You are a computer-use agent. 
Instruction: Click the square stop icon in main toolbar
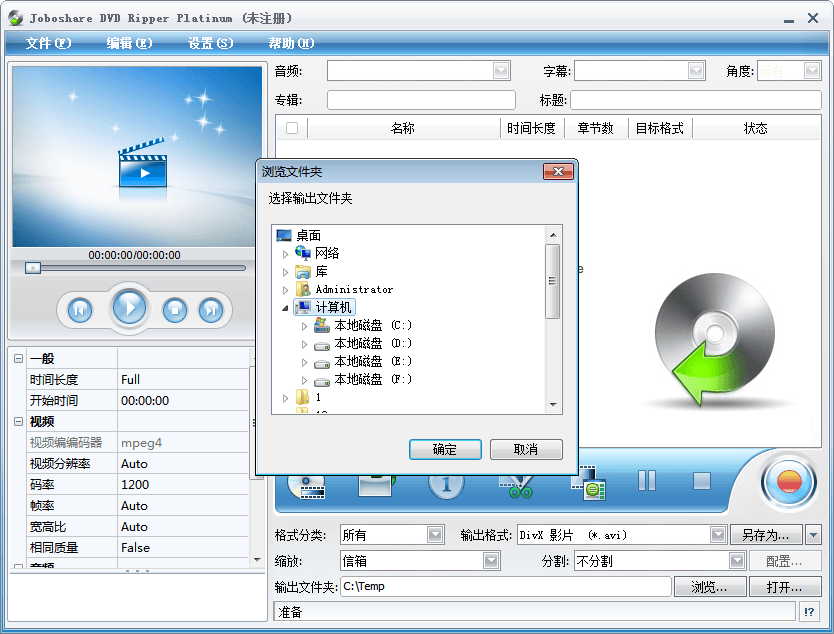point(702,481)
